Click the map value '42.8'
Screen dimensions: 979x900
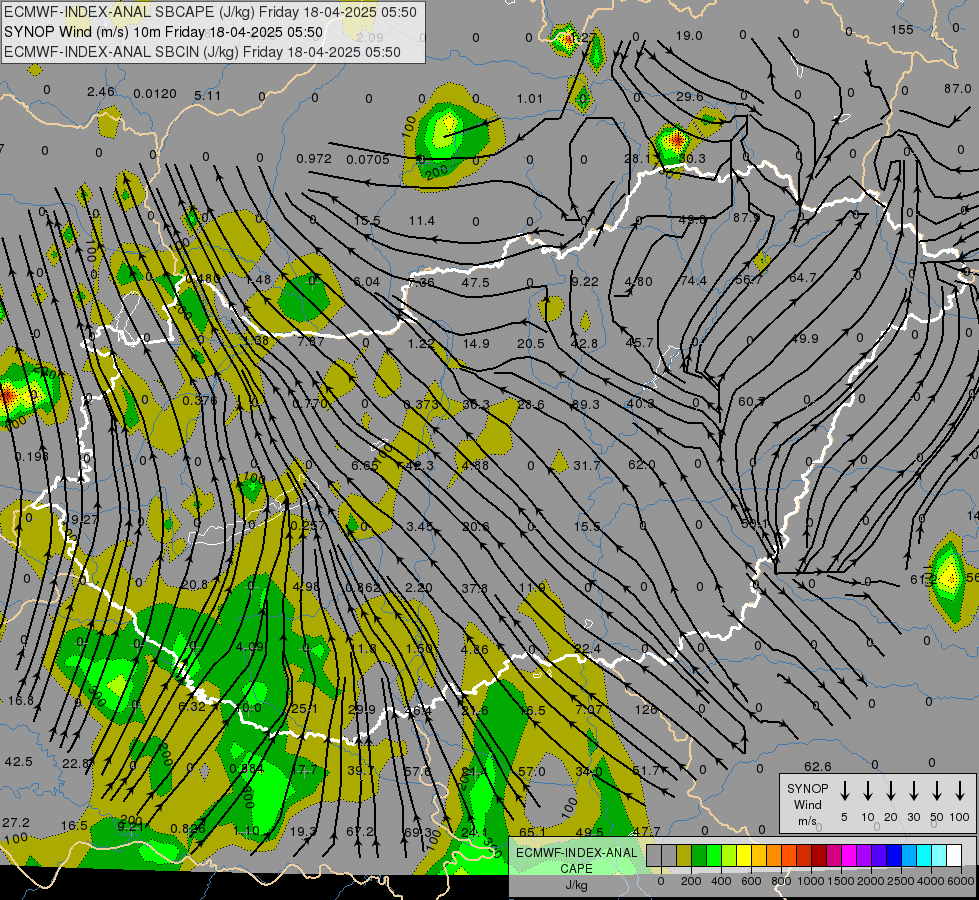[x=584, y=344]
